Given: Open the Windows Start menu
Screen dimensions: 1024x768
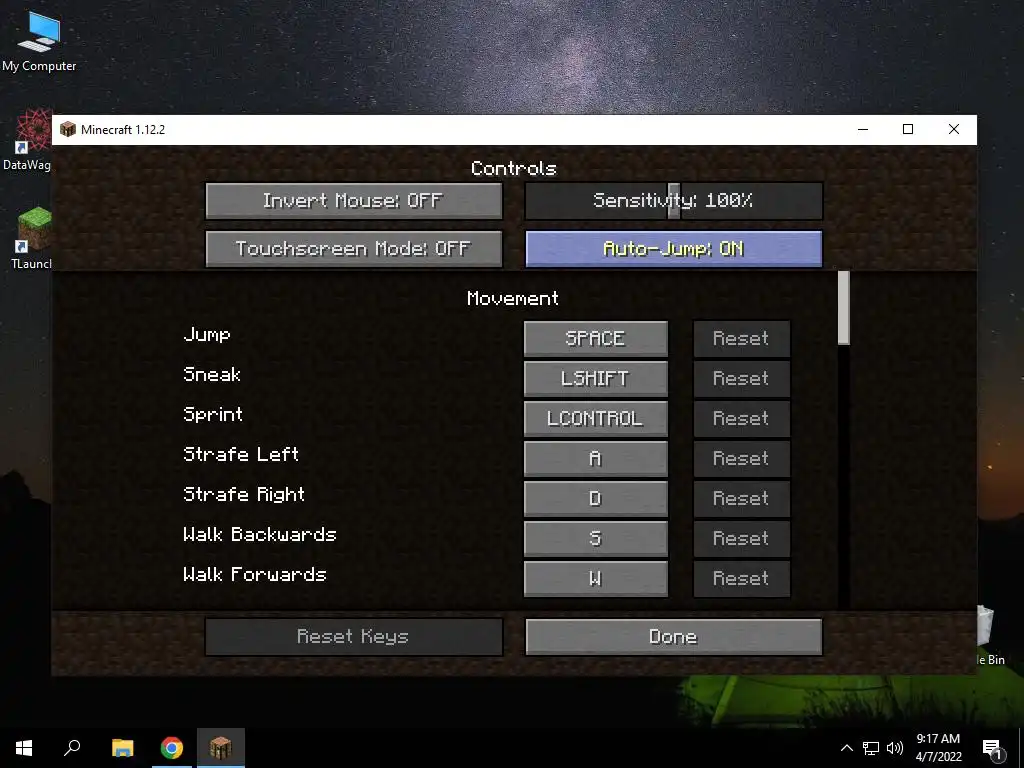Looking at the screenshot, I should 24,748.
